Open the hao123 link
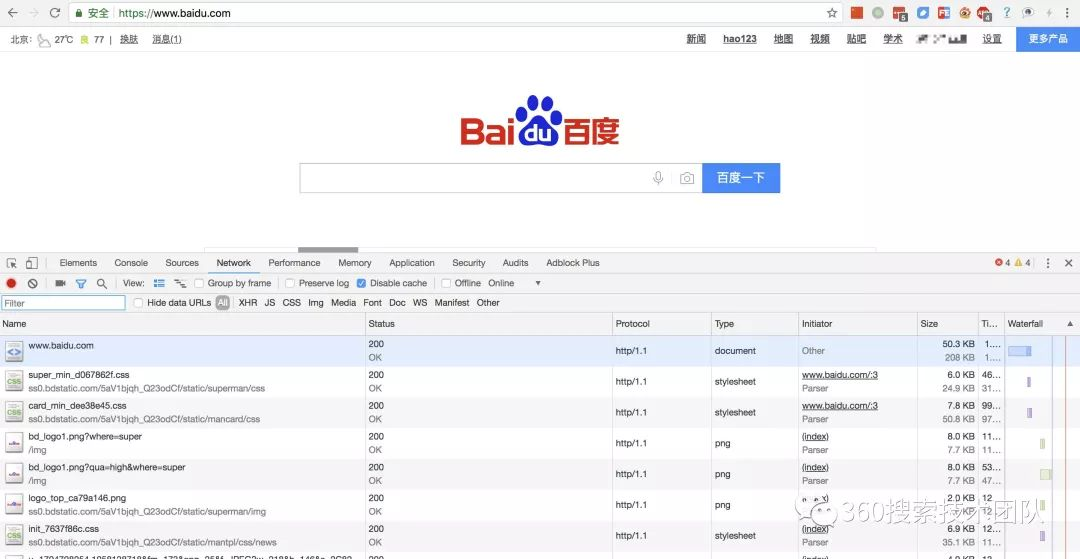Image resolution: width=1080 pixels, height=559 pixels. coord(740,39)
